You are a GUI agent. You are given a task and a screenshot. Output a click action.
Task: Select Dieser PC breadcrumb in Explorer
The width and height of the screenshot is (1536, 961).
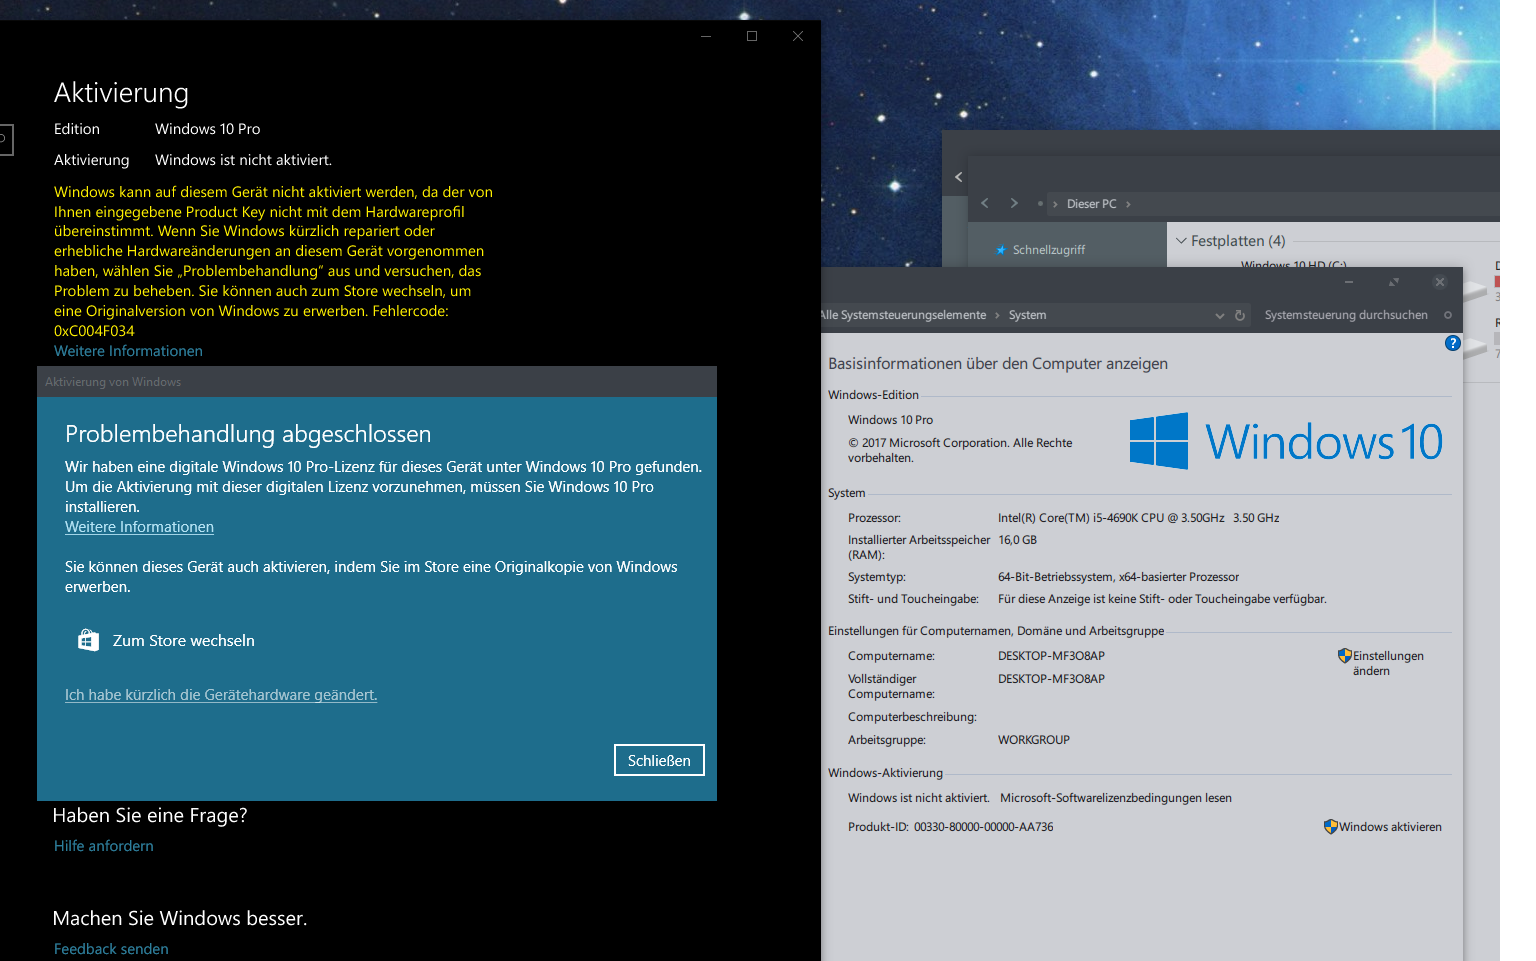tap(1091, 204)
